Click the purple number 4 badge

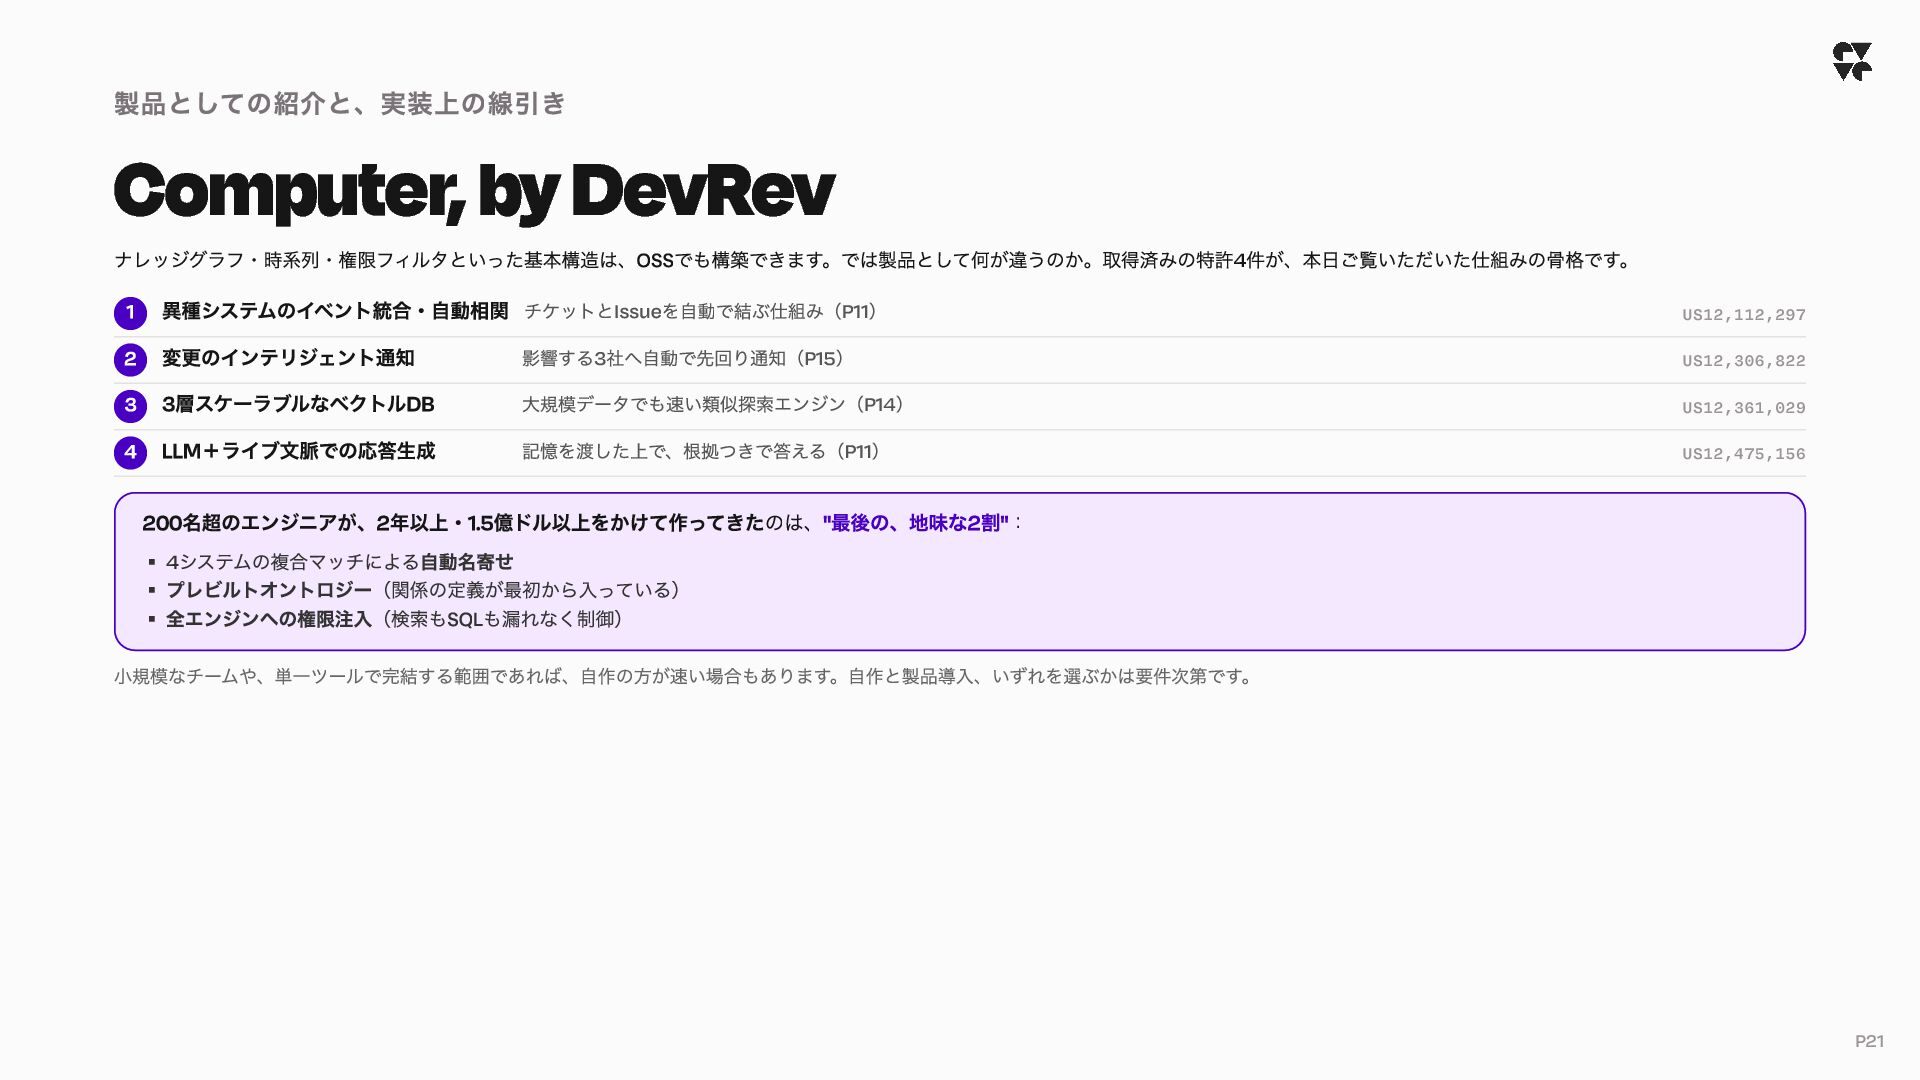pos(130,453)
